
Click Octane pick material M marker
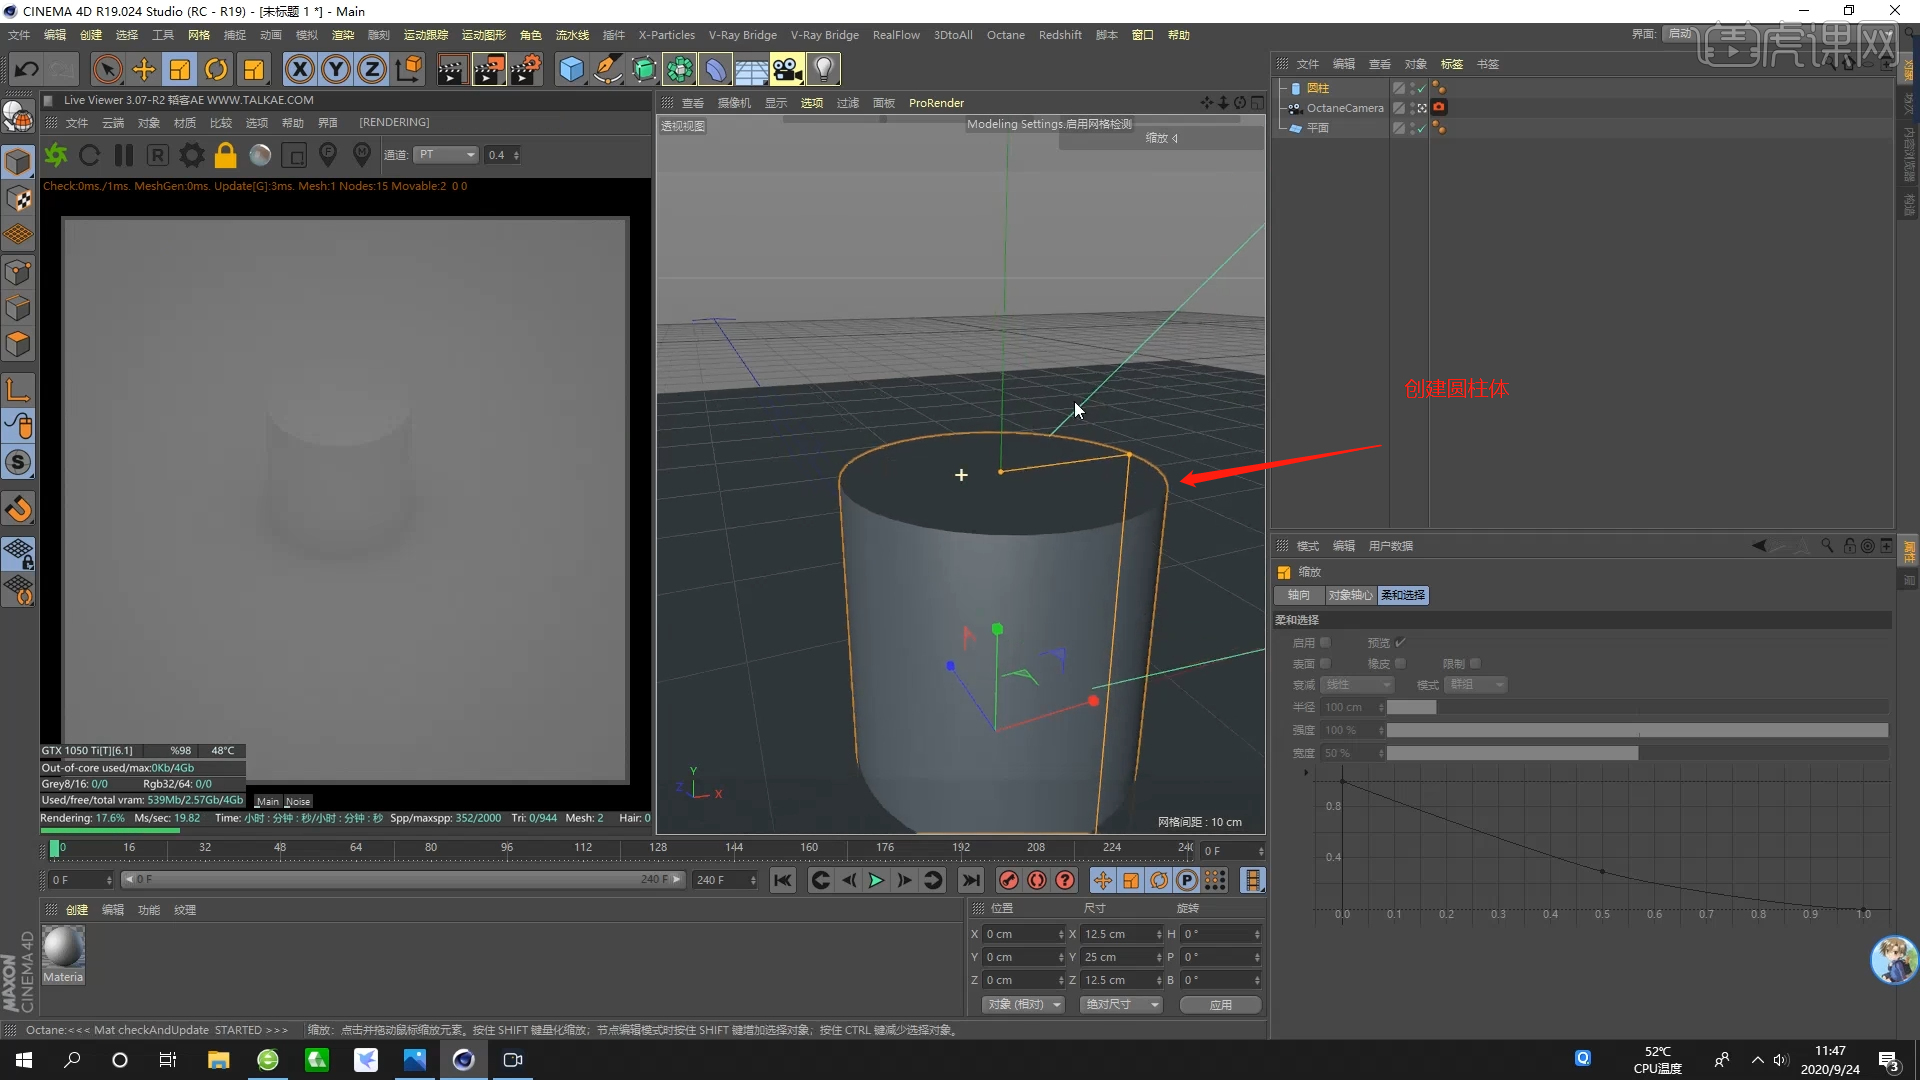click(x=362, y=154)
